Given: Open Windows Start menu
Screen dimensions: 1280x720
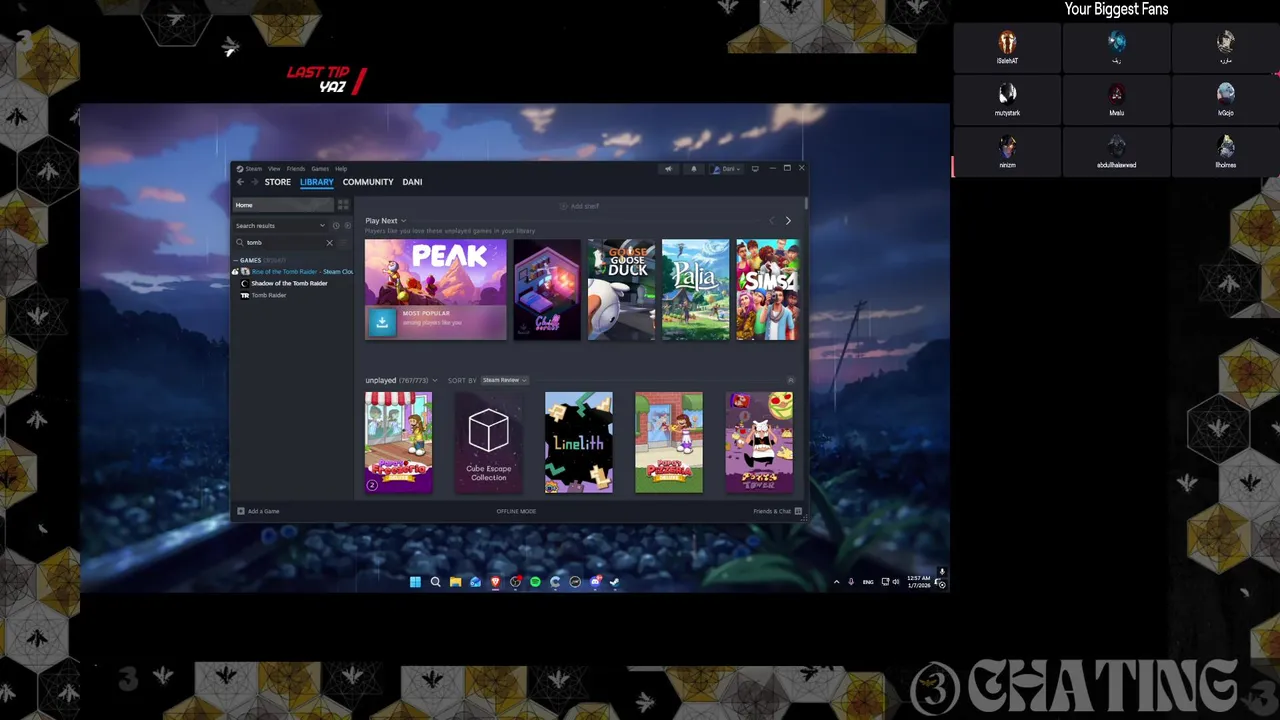Looking at the screenshot, I should pos(415,582).
